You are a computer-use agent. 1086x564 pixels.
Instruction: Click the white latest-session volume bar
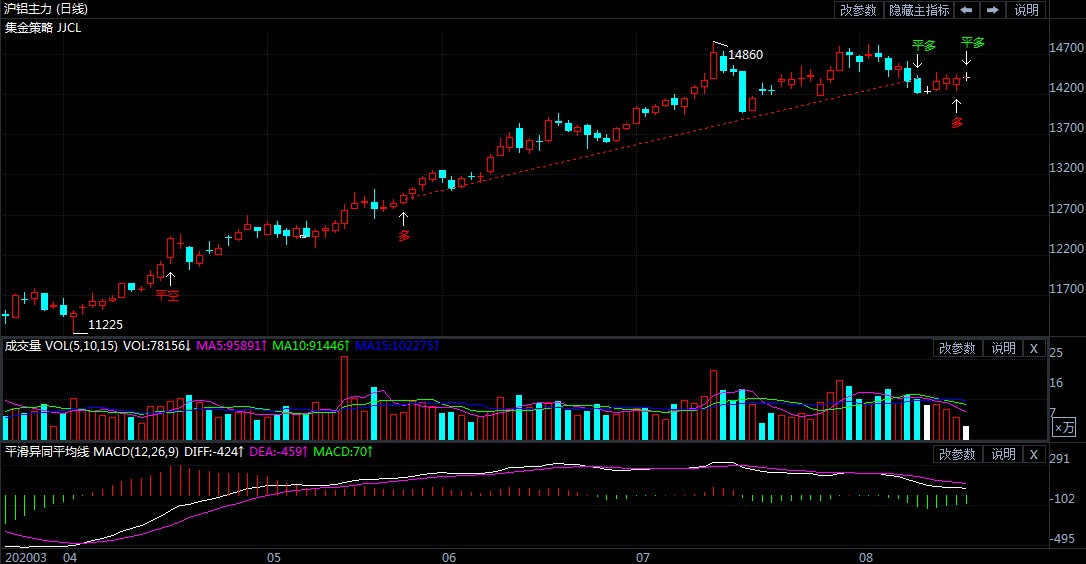pyautogui.click(x=966, y=433)
